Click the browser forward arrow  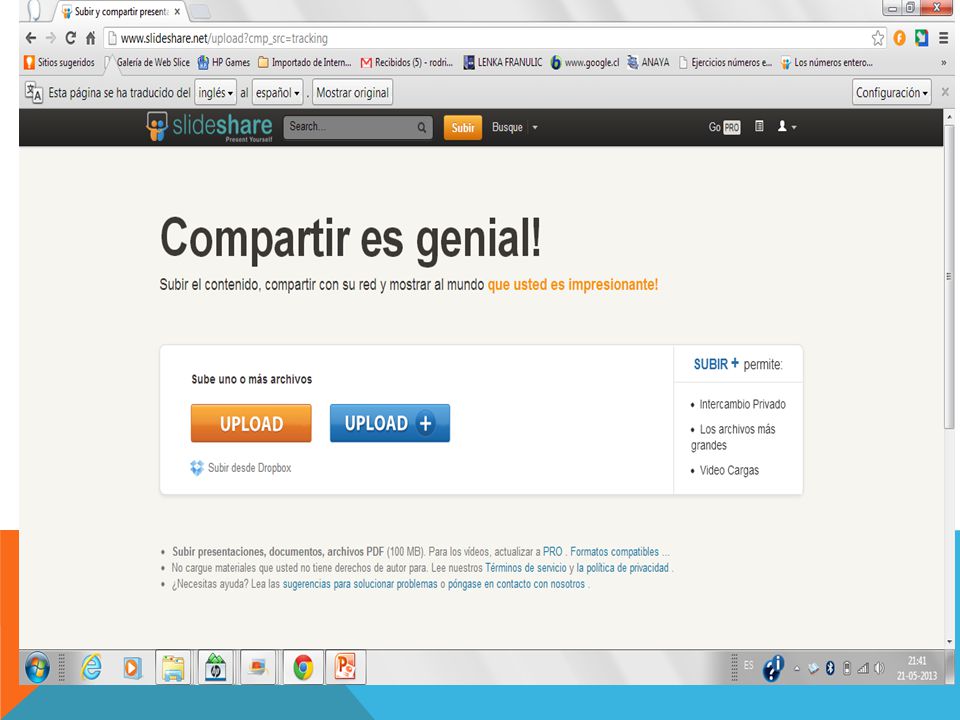click(51, 38)
